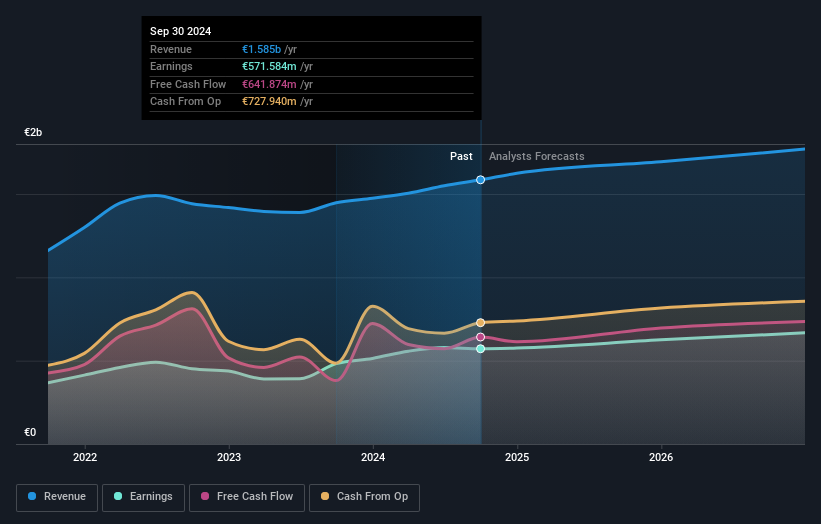This screenshot has height=524, width=821.
Task: Toggle the Cash From Op legend series
Action: (x=364, y=497)
